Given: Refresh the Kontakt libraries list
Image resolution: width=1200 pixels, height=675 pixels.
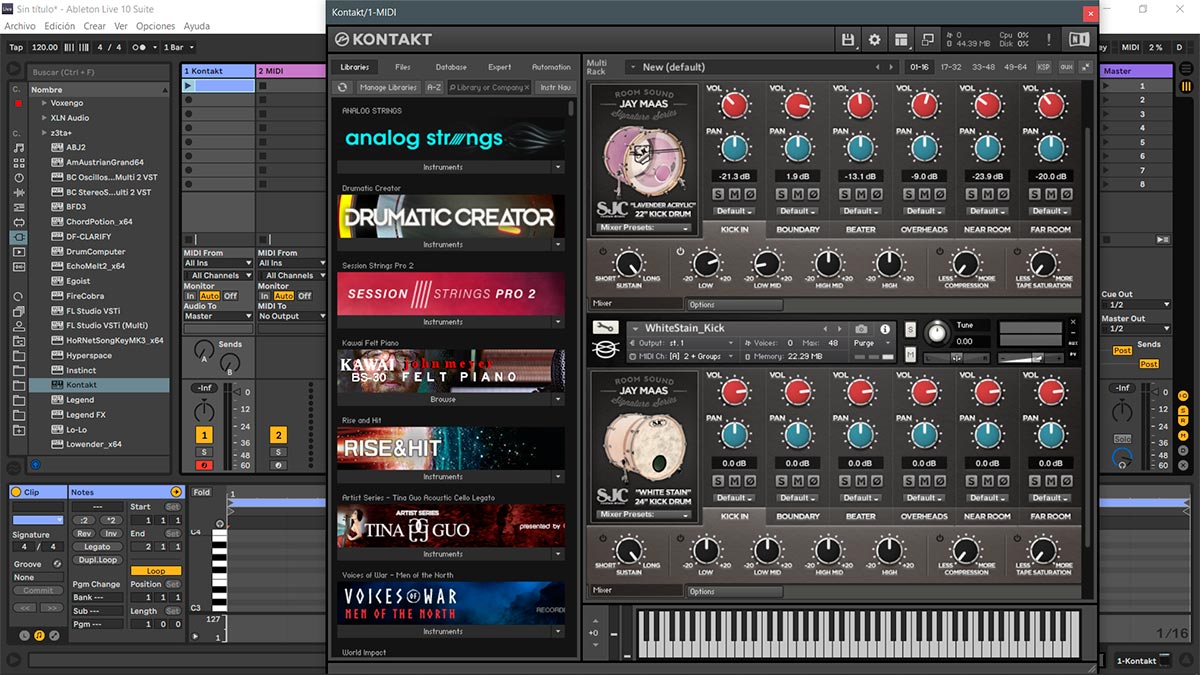Looking at the screenshot, I should pyautogui.click(x=343, y=87).
